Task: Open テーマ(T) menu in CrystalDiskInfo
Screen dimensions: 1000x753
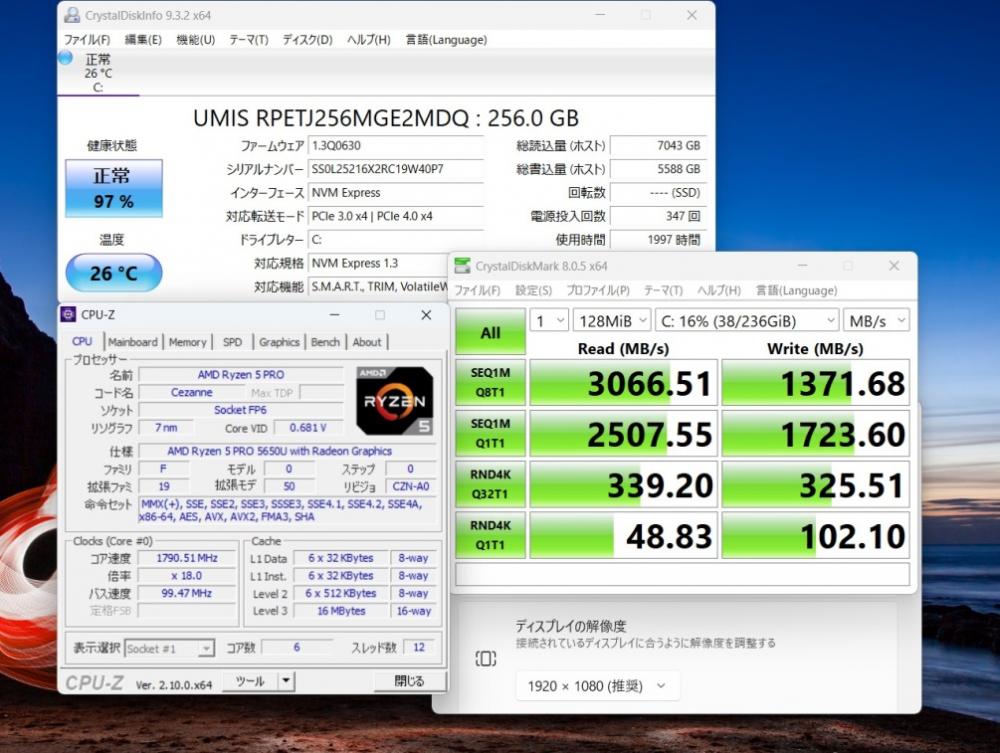Action: [x=249, y=40]
